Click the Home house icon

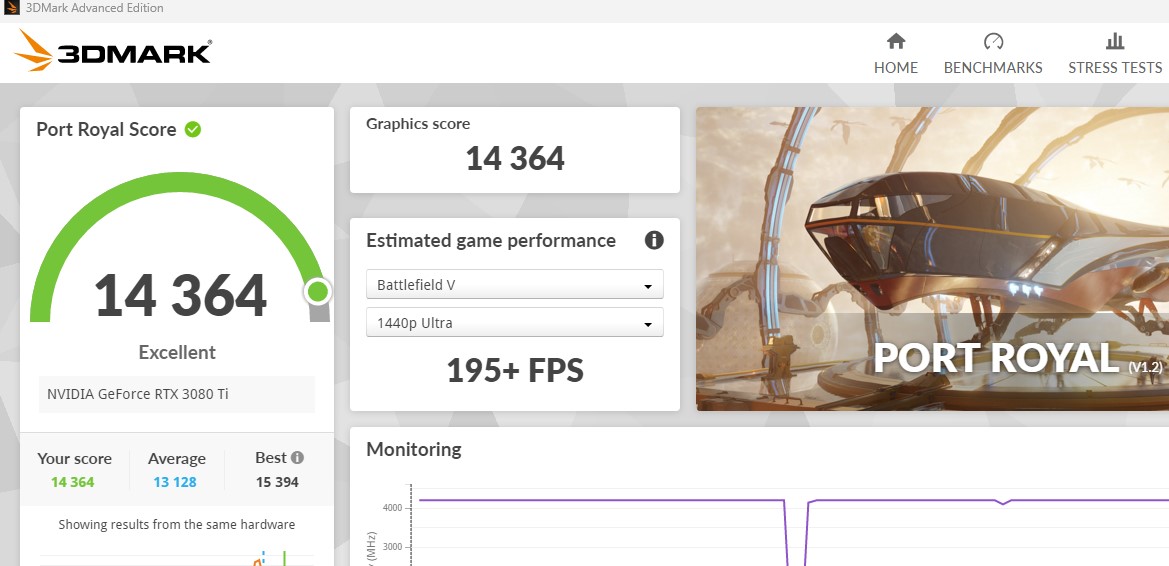(x=896, y=41)
